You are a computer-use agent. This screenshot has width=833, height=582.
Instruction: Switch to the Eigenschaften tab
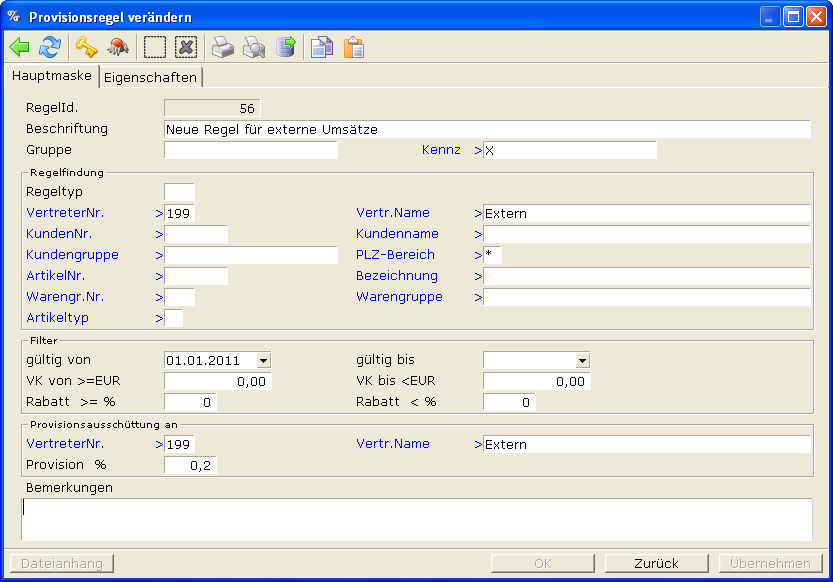coord(150,77)
